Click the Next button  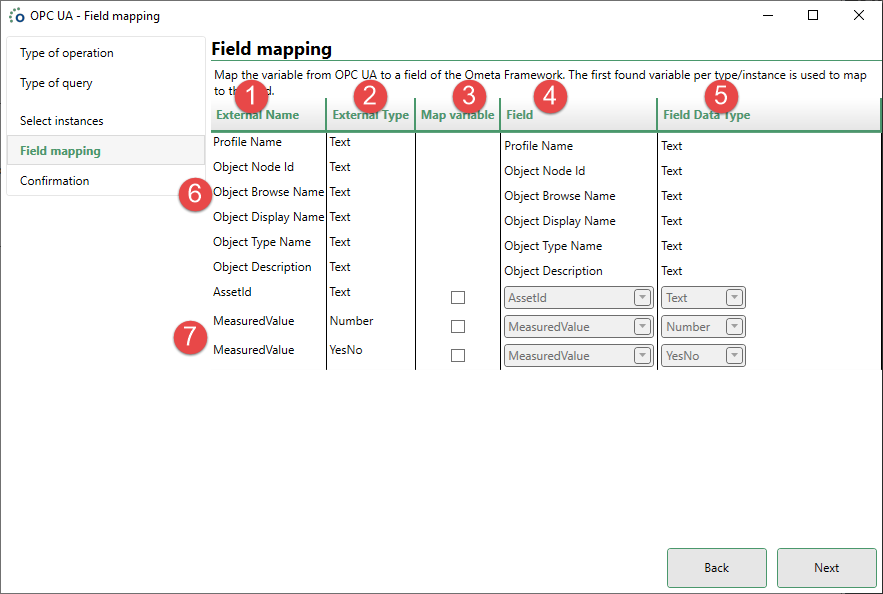point(826,568)
